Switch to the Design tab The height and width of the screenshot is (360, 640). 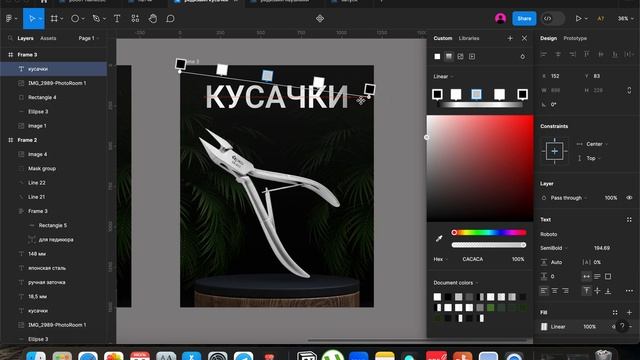pyautogui.click(x=548, y=38)
